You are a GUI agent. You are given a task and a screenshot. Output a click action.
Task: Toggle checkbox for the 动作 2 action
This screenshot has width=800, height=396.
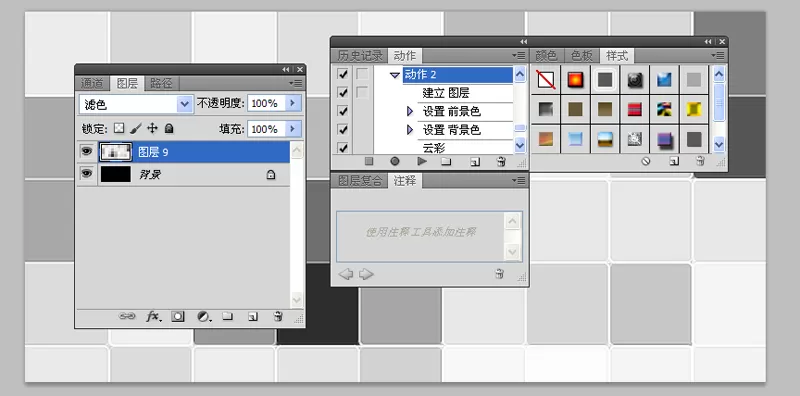(x=343, y=74)
